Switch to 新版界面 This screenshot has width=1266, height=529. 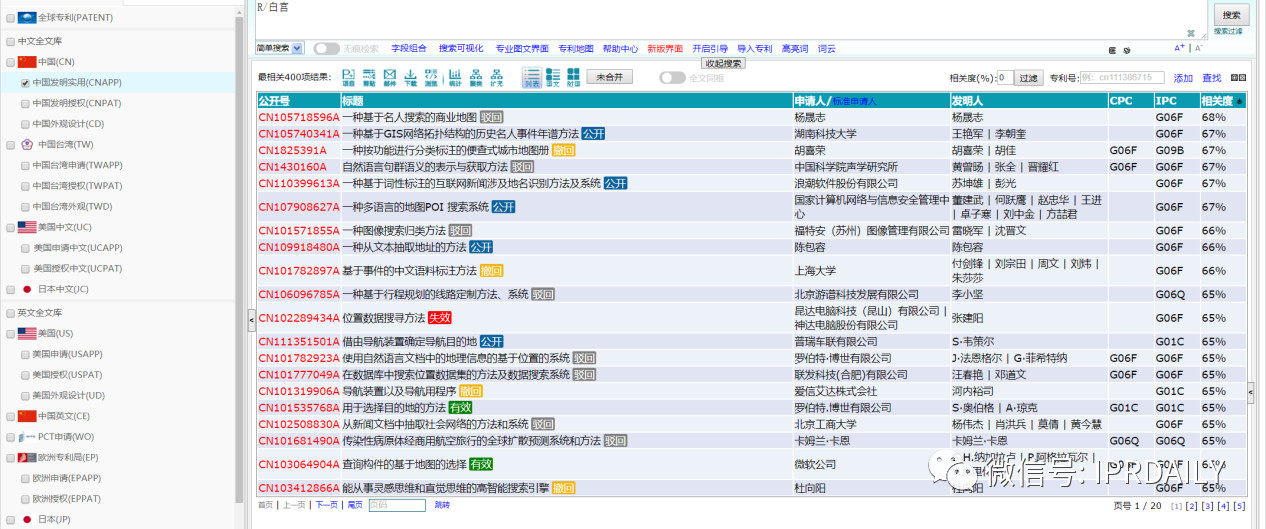(665, 48)
